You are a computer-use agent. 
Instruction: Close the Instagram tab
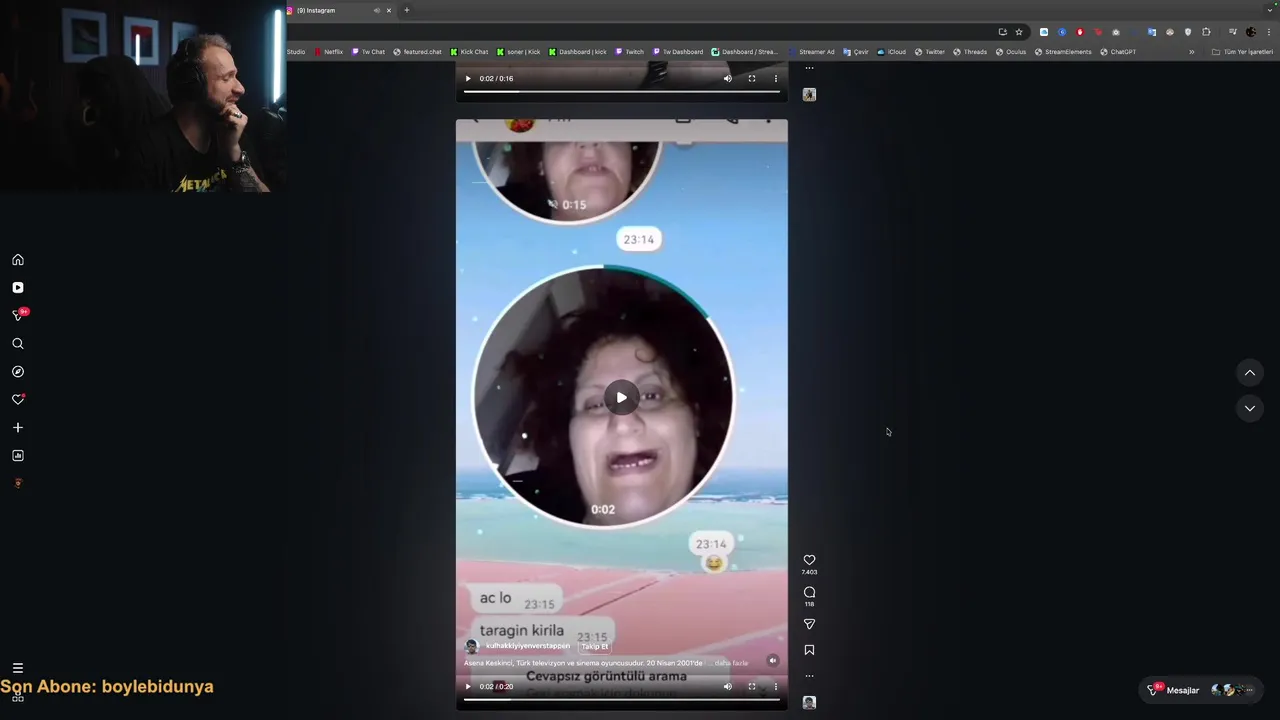(x=389, y=10)
